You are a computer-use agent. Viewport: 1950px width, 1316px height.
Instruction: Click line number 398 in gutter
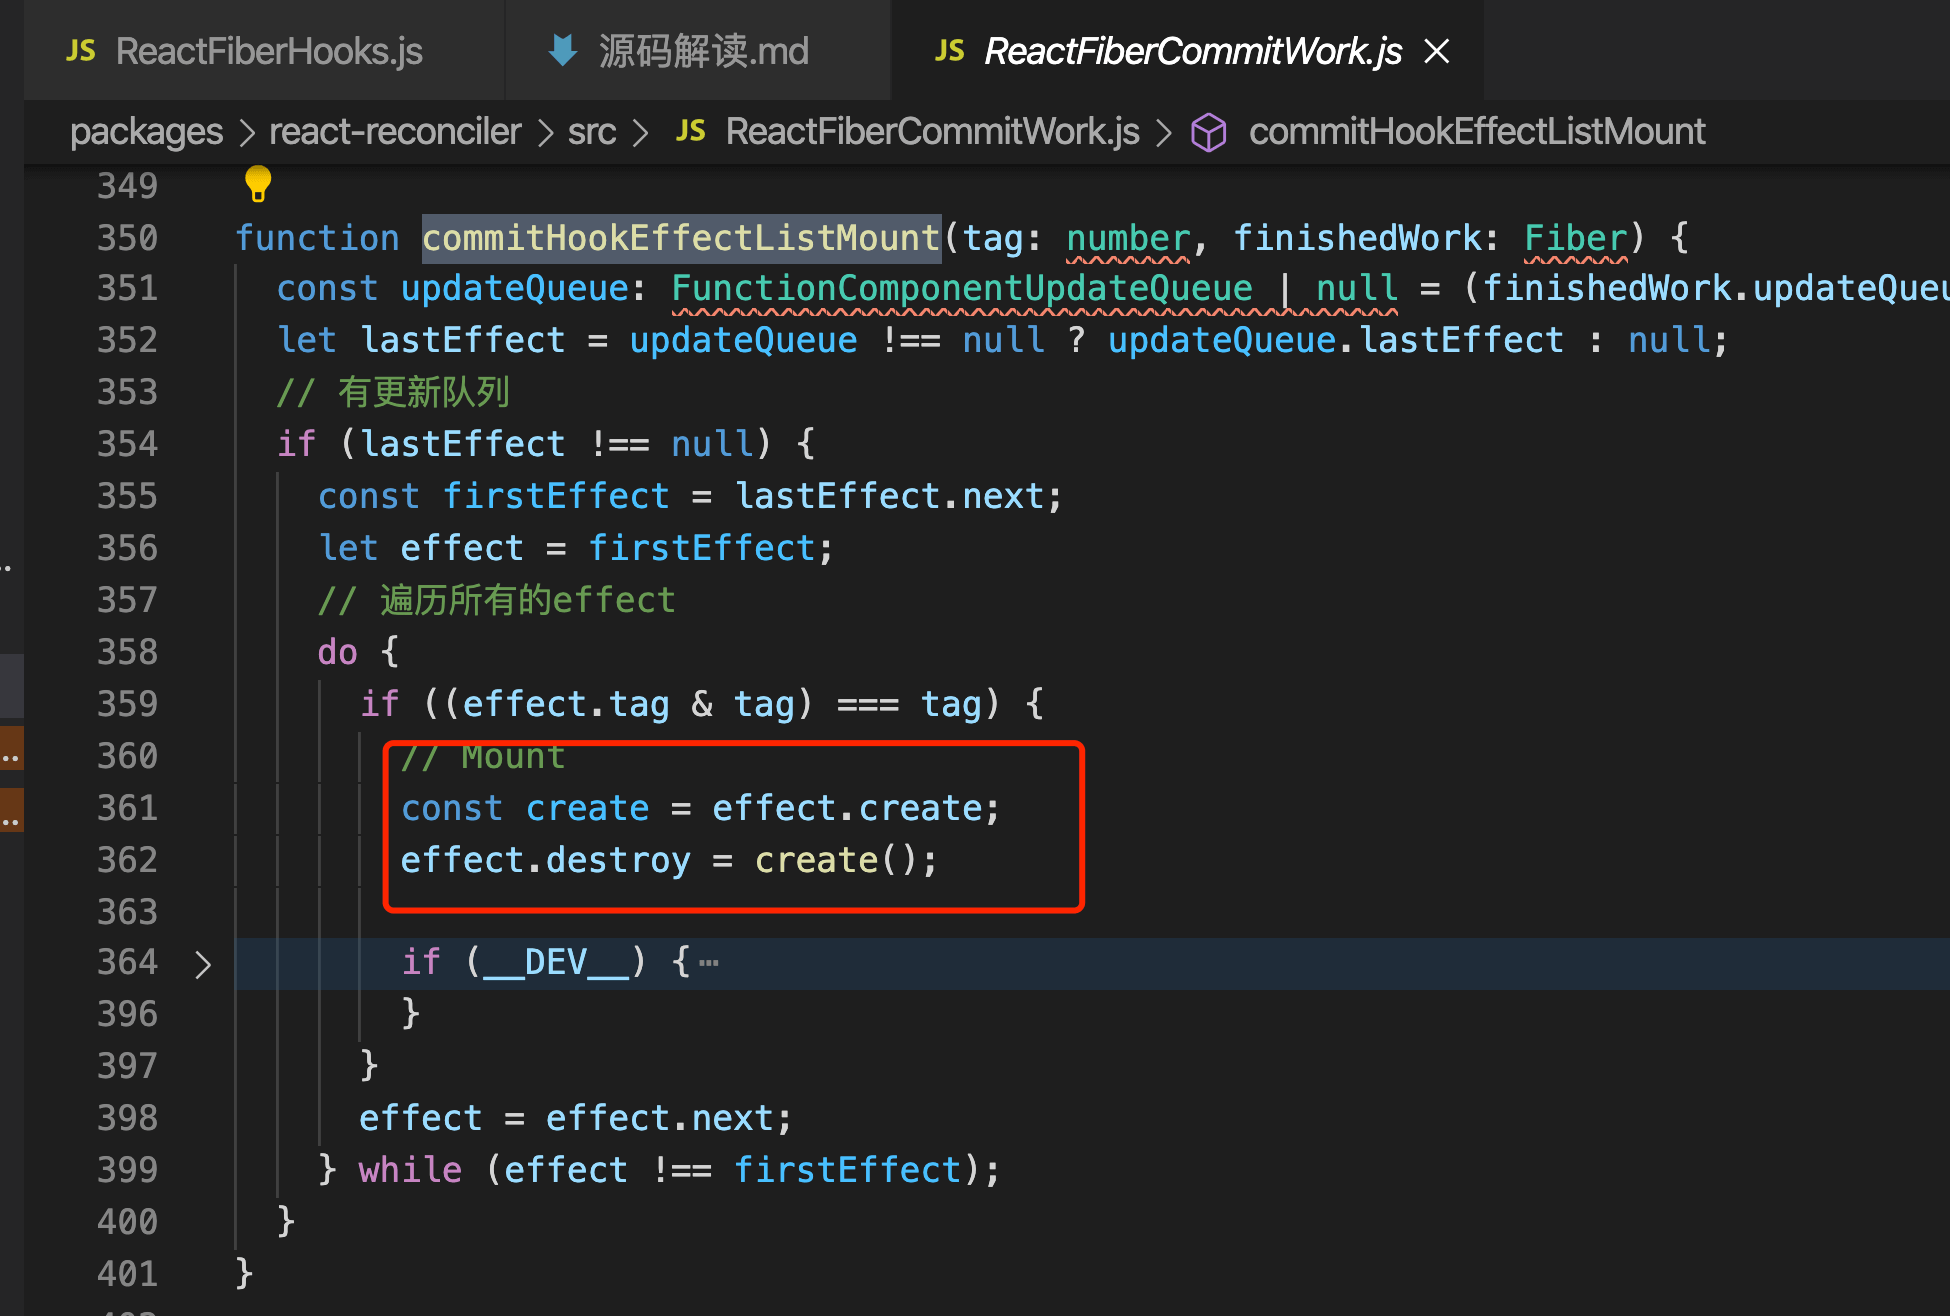click(127, 1117)
